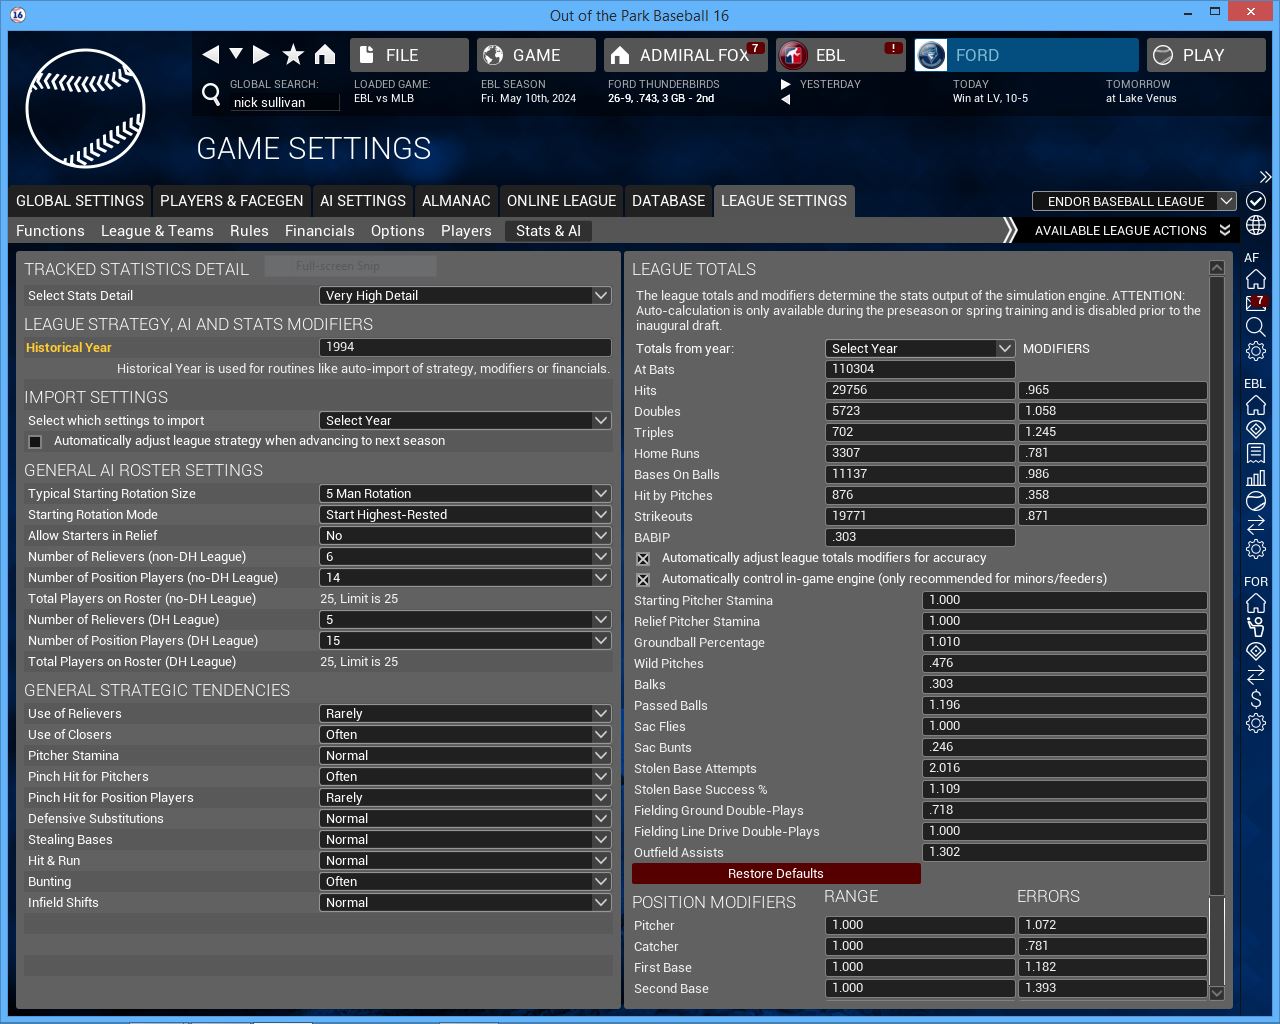
Task: Open the AF home icon
Action: click(x=1256, y=279)
